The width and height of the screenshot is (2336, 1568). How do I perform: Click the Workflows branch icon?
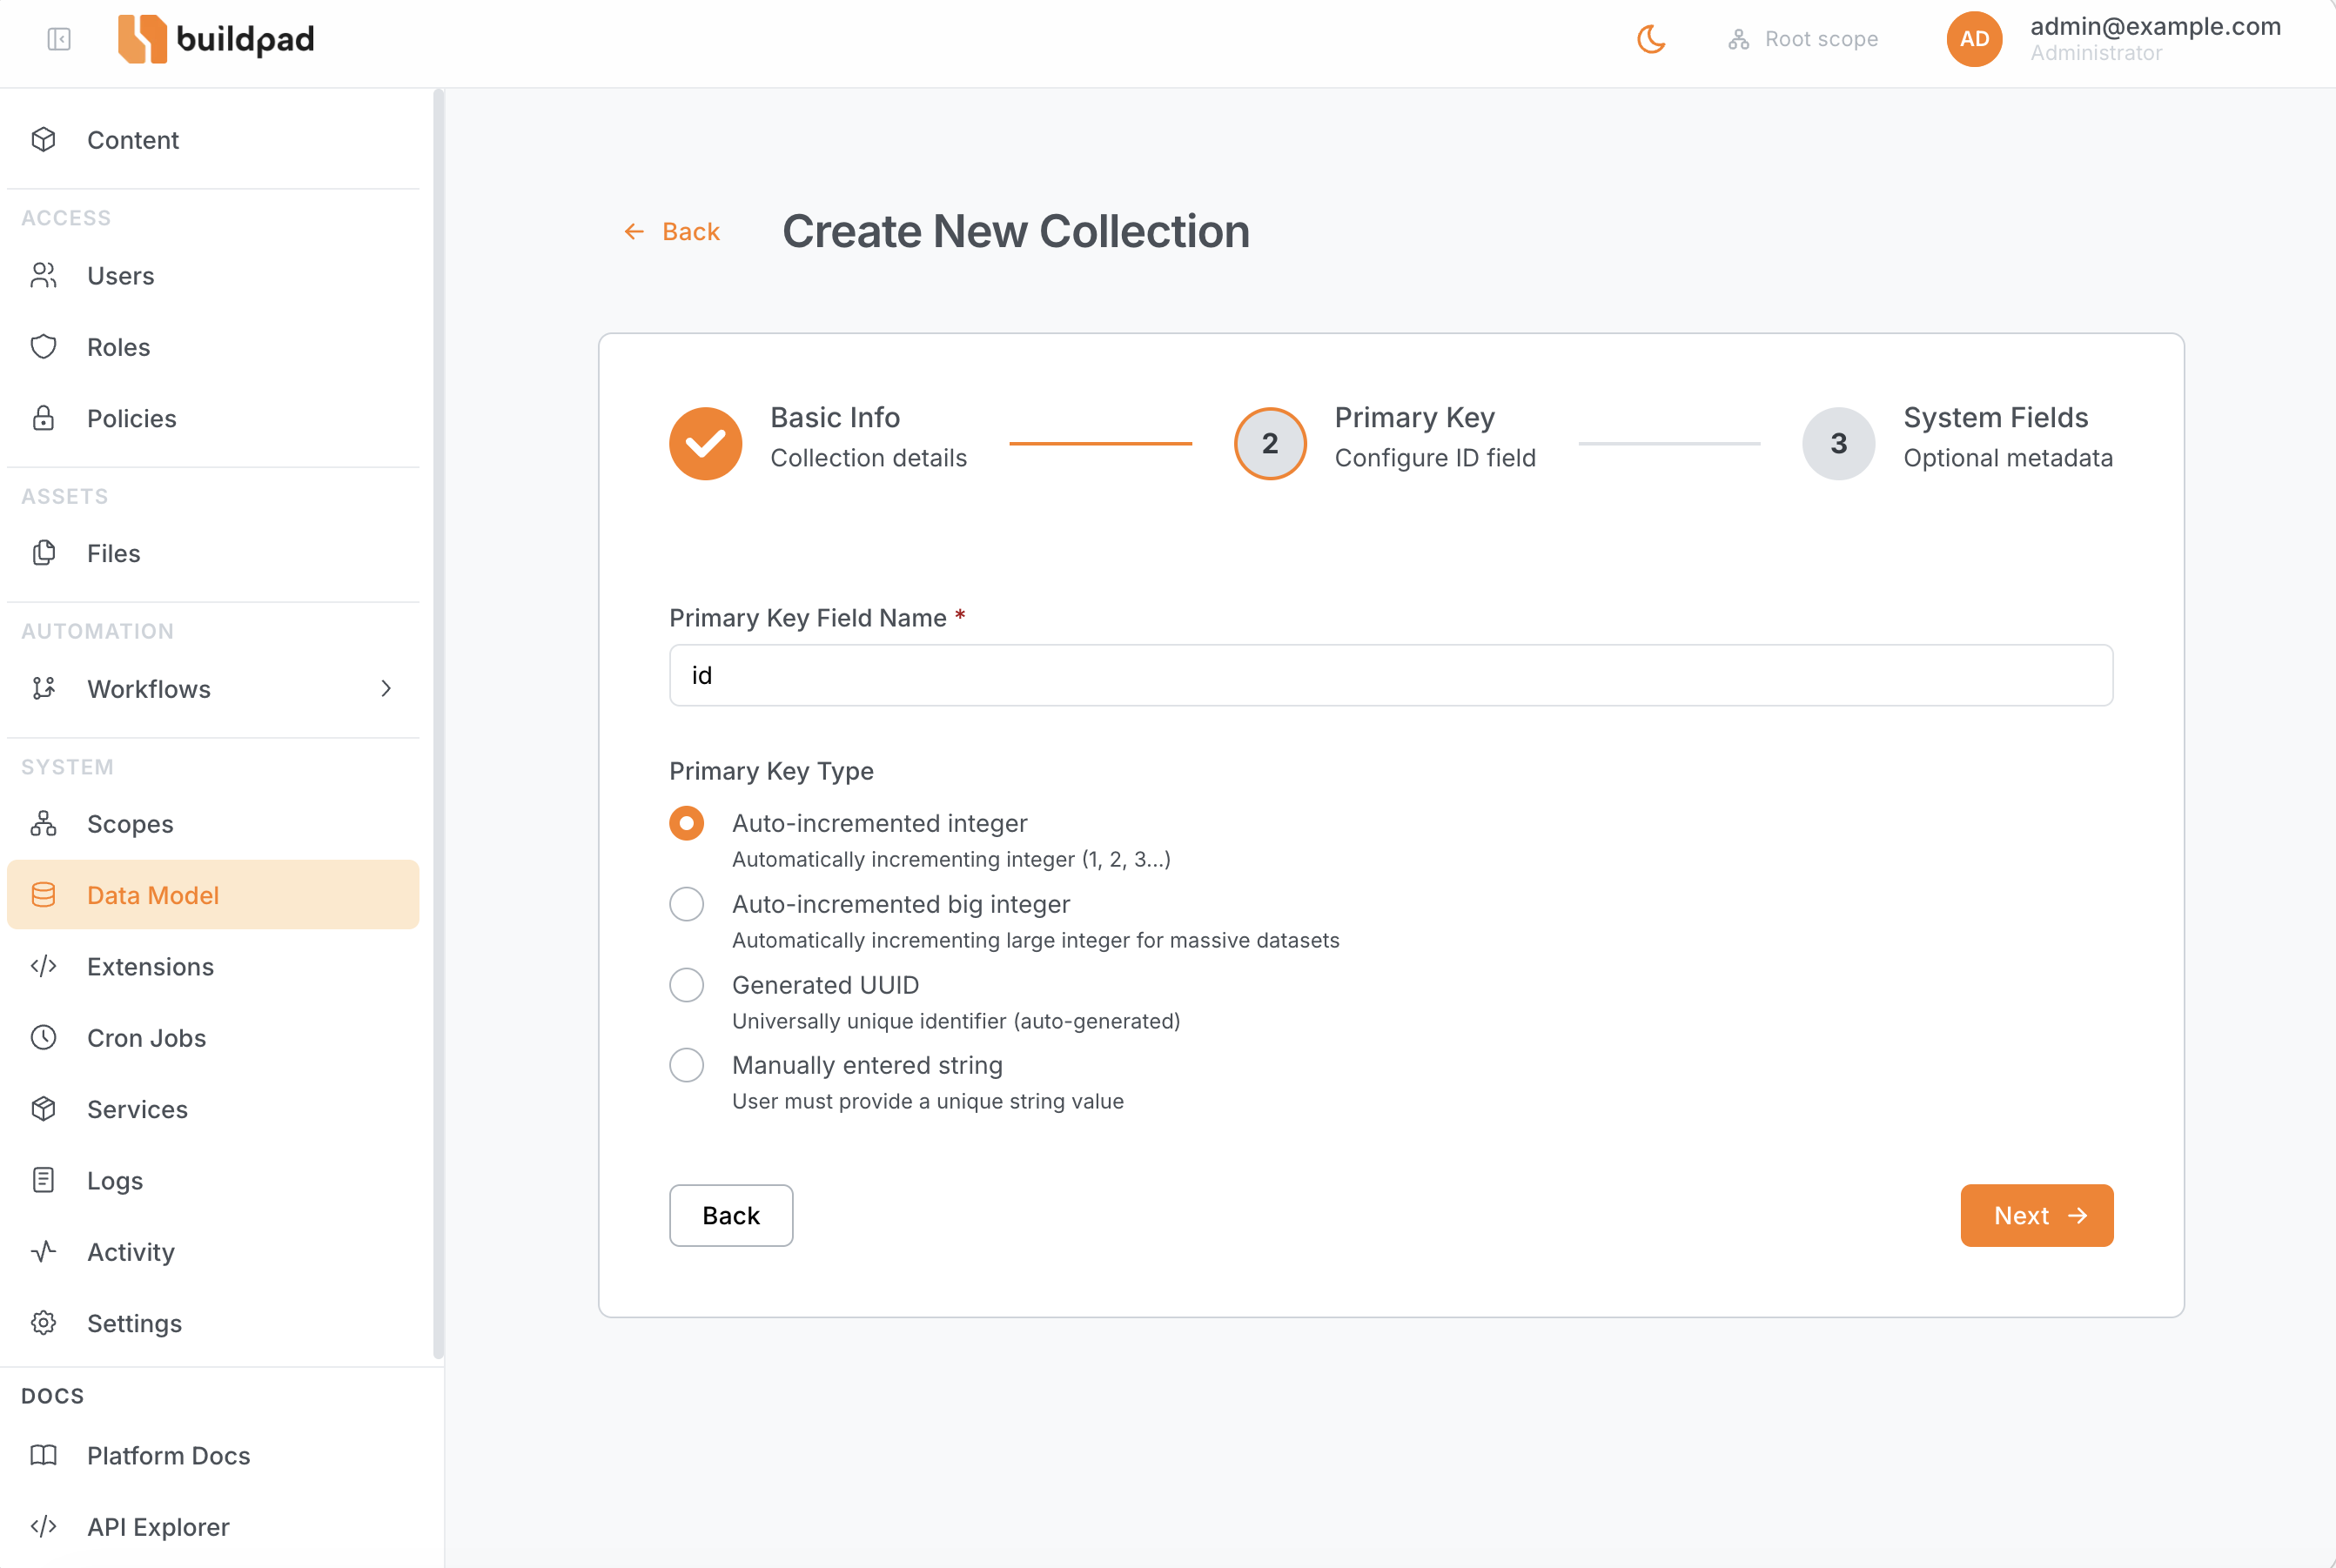coord(43,688)
